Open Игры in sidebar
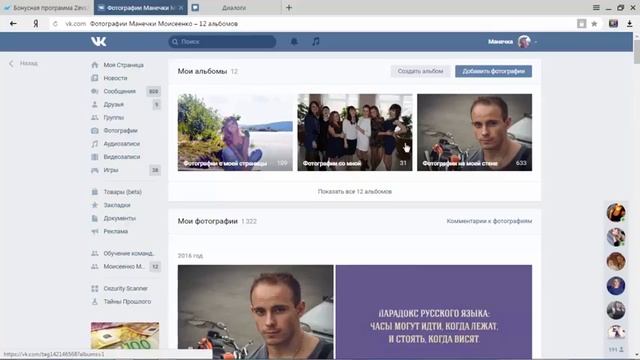This screenshot has width=640, height=360. point(111,170)
